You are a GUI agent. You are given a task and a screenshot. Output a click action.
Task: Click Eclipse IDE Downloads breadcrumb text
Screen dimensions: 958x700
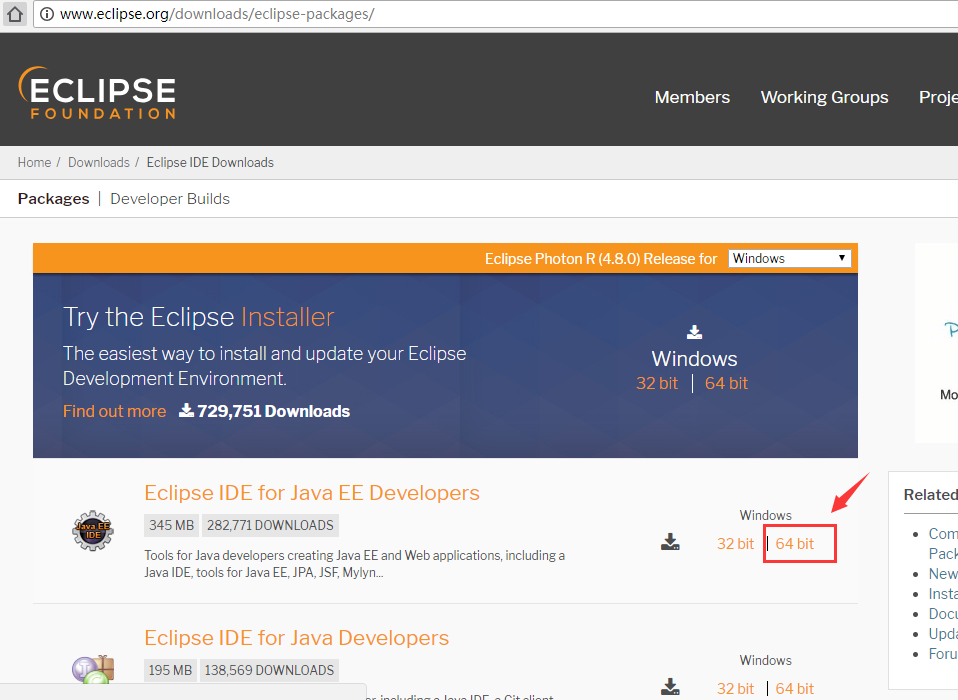click(x=210, y=162)
